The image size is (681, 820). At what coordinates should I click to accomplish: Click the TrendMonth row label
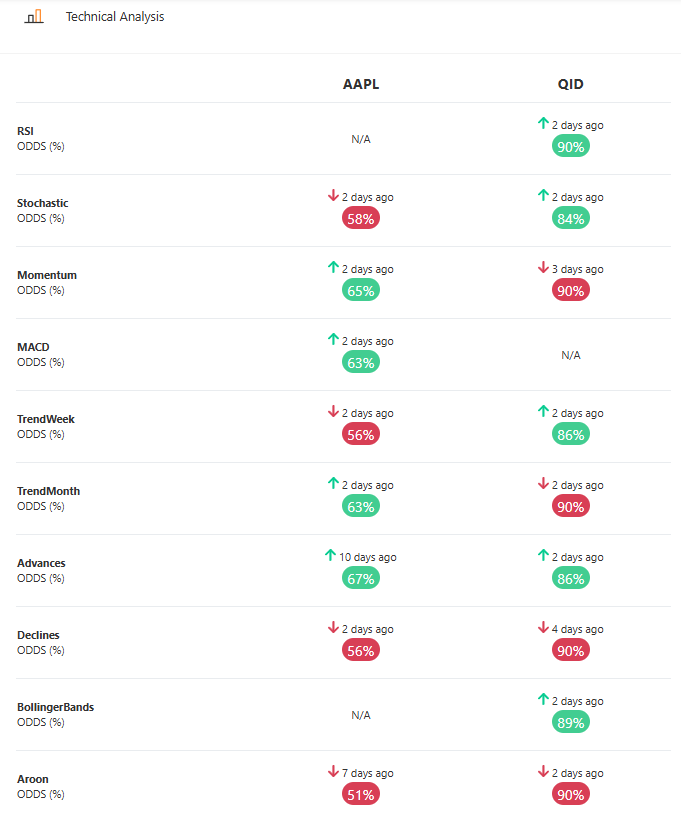pos(49,491)
